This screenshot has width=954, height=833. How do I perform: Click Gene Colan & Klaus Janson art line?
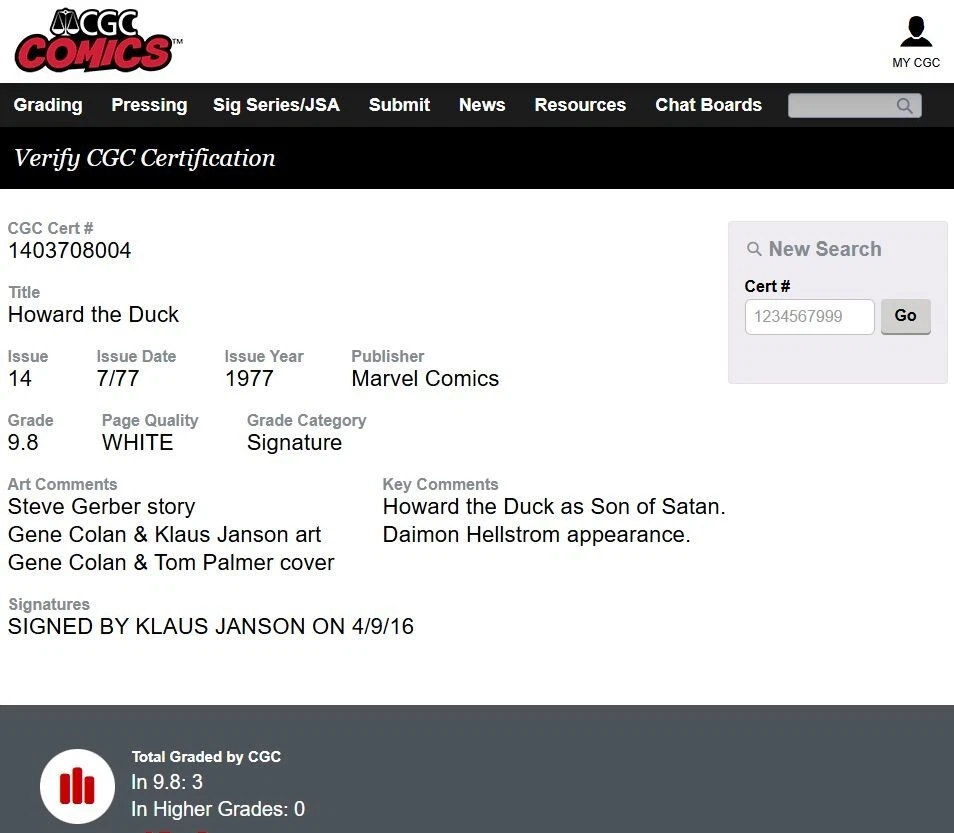click(164, 534)
